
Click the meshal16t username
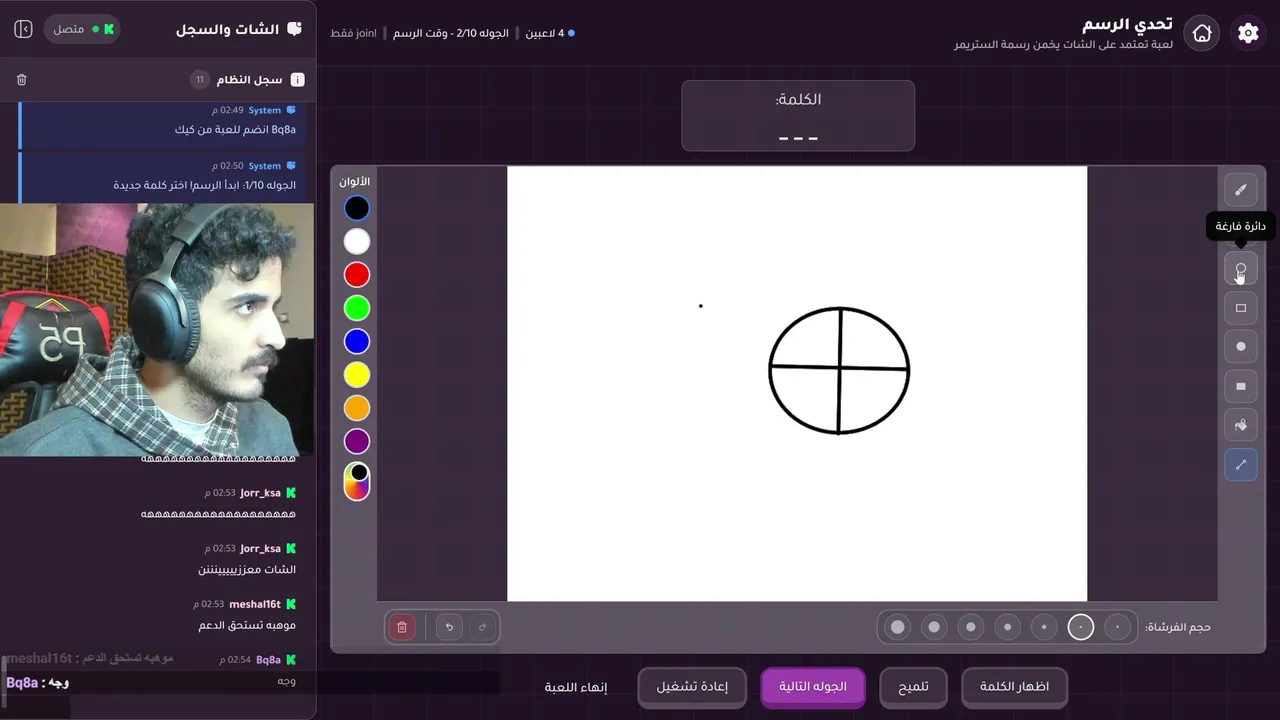click(x=255, y=604)
